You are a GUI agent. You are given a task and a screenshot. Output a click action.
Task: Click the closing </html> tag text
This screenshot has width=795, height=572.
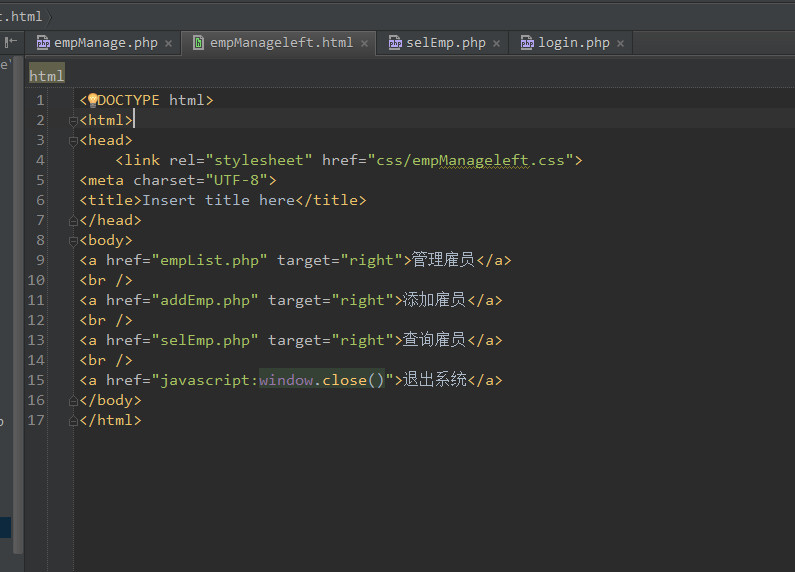111,420
